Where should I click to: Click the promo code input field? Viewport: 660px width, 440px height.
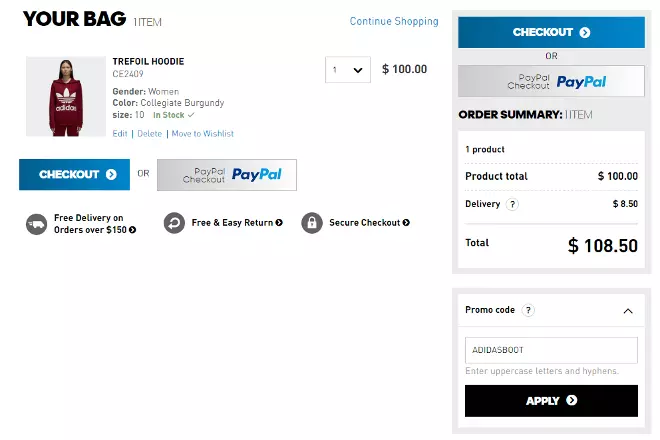click(551, 350)
